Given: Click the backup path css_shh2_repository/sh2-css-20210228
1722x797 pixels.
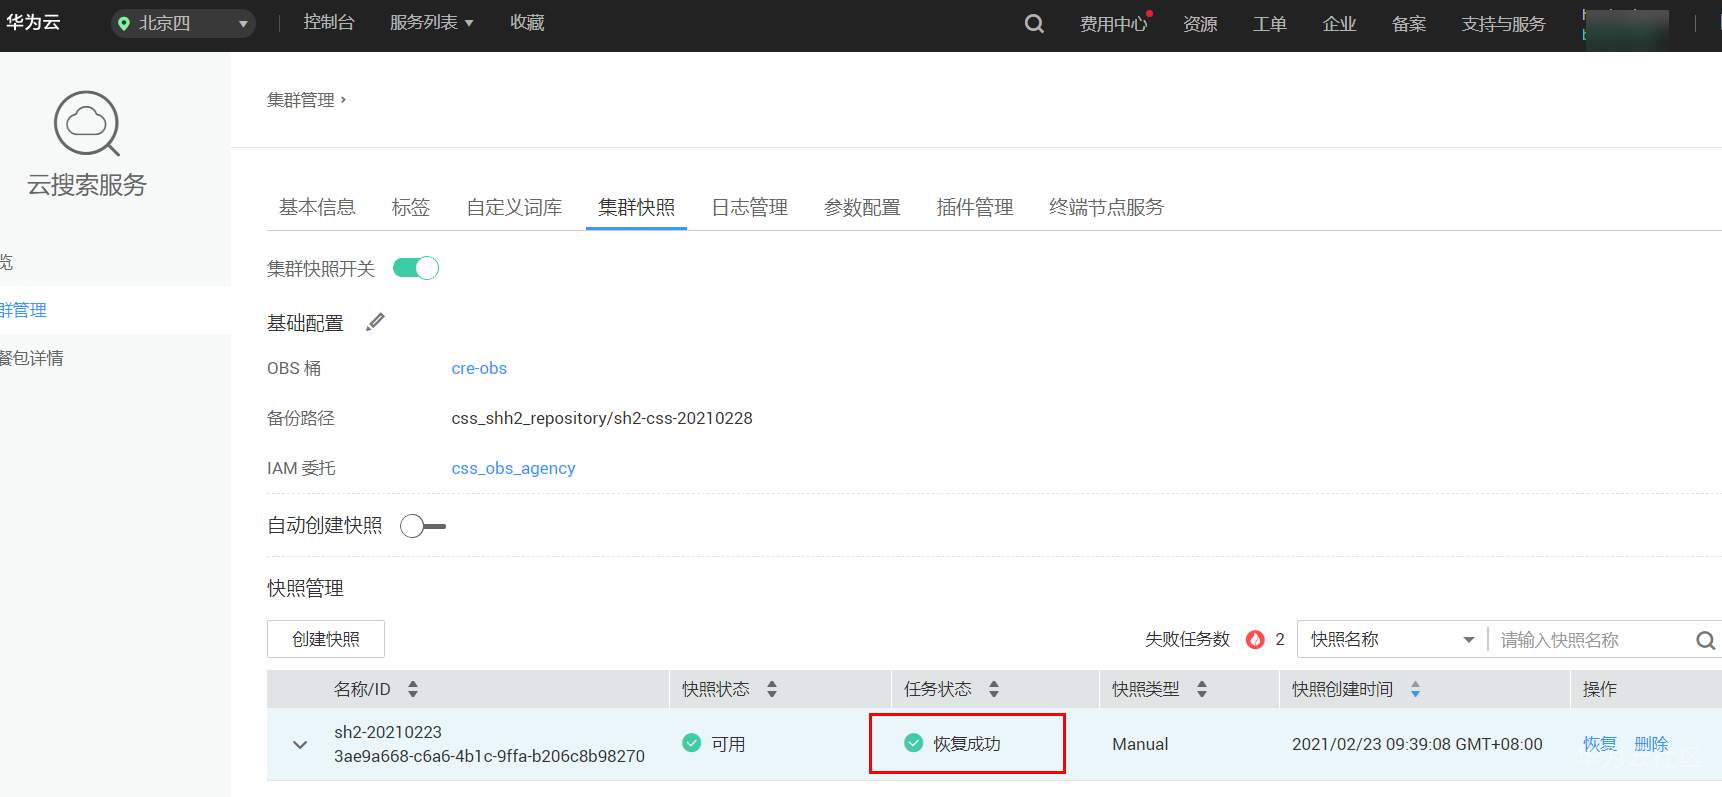Looking at the screenshot, I should pos(602,418).
